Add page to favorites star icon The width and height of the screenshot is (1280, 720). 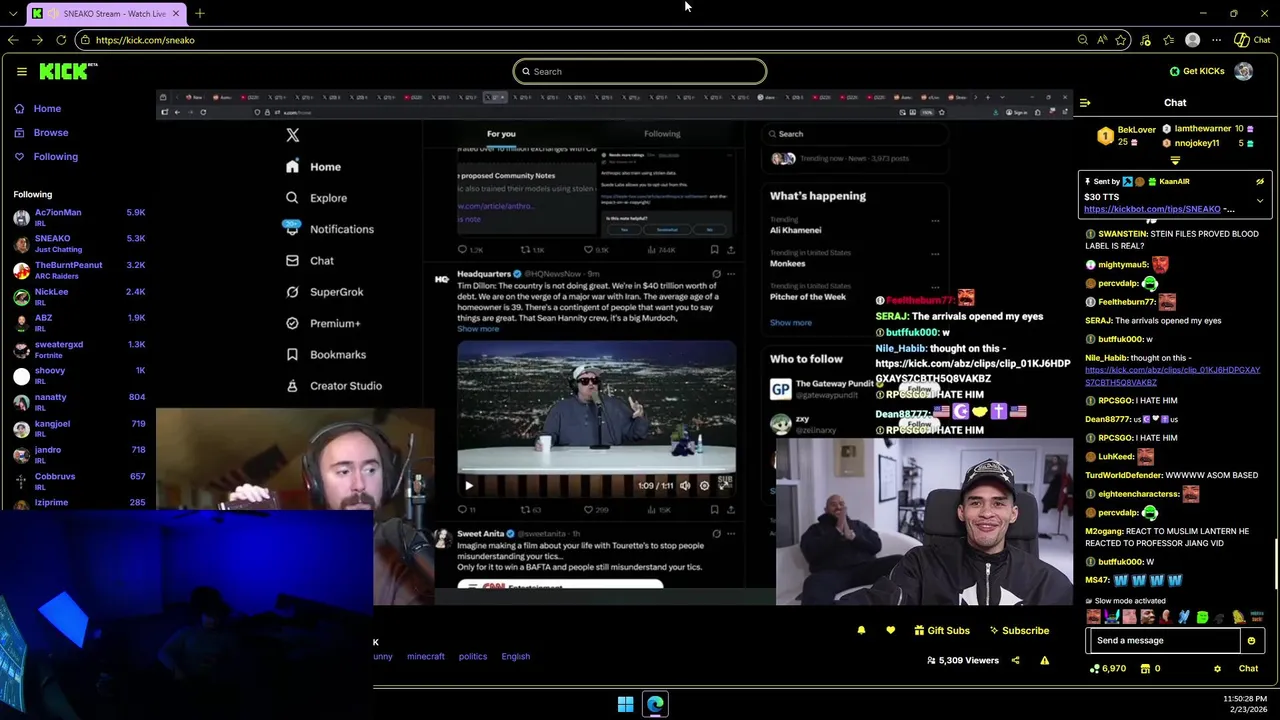(x=1121, y=40)
